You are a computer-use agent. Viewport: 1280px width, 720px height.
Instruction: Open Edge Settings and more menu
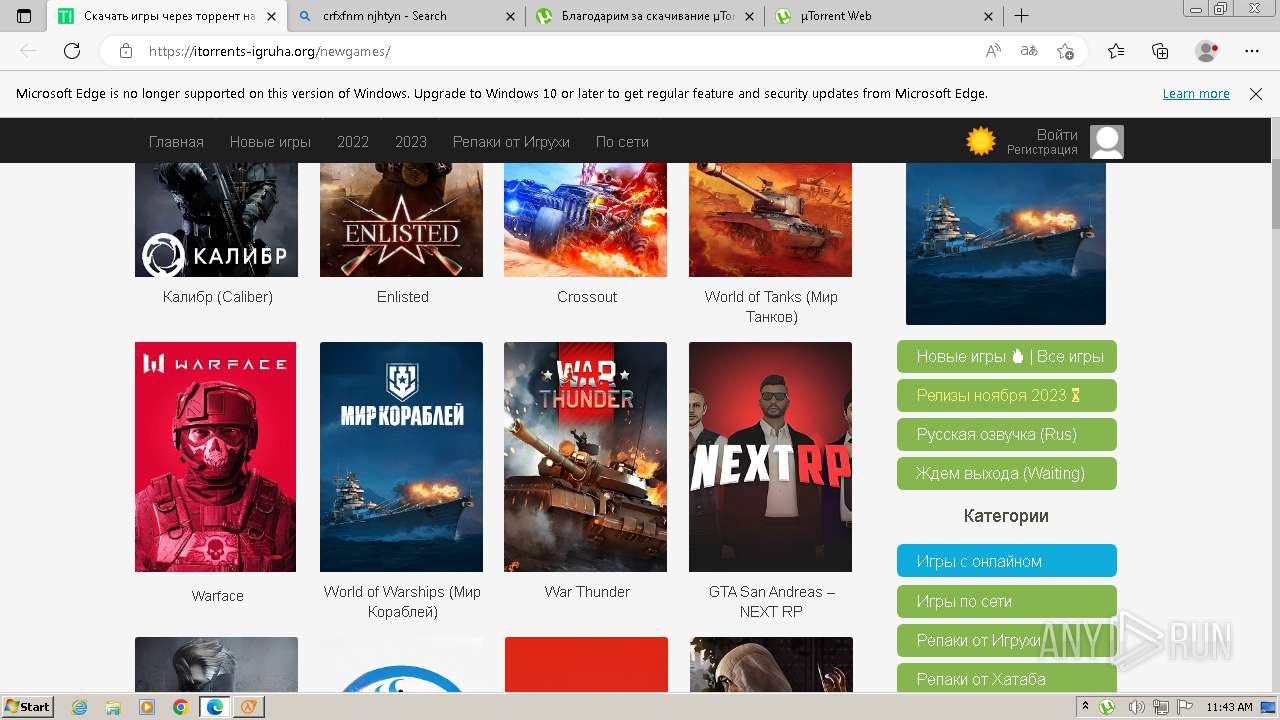point(1252,51)
